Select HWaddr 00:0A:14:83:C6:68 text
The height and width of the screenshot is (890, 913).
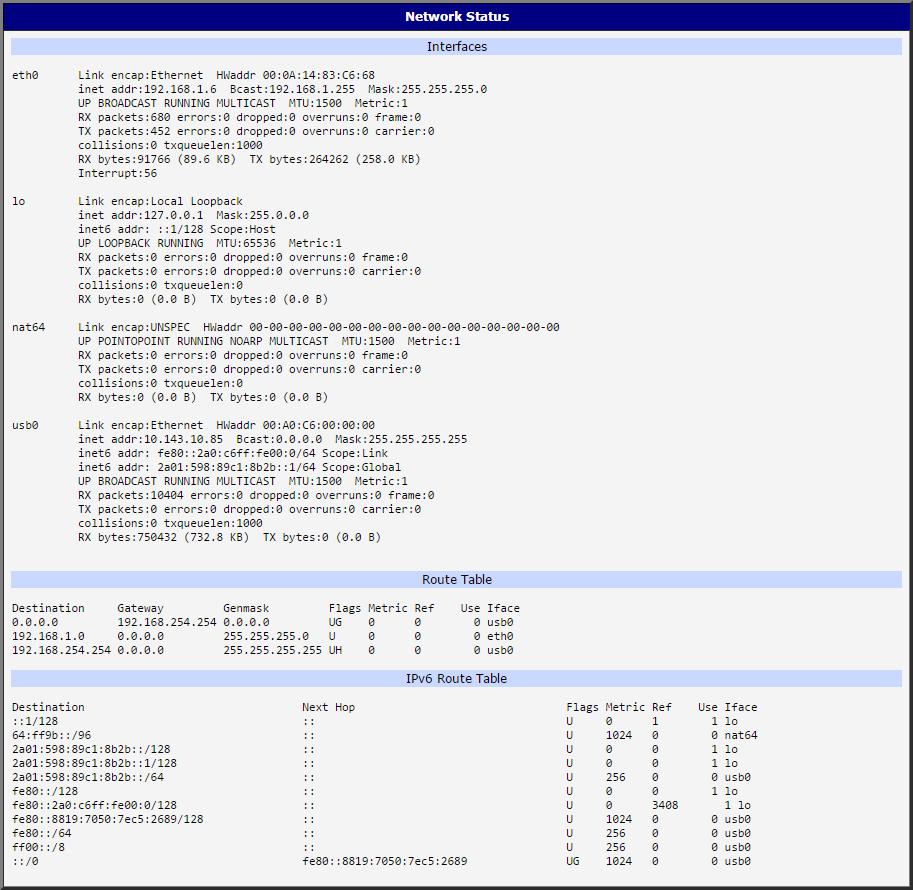(x=295, y=75)
